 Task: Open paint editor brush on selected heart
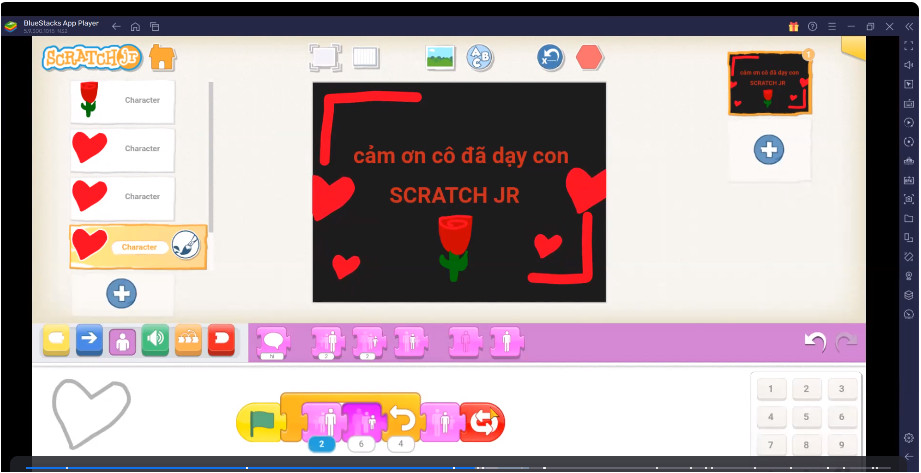(186, 245)
